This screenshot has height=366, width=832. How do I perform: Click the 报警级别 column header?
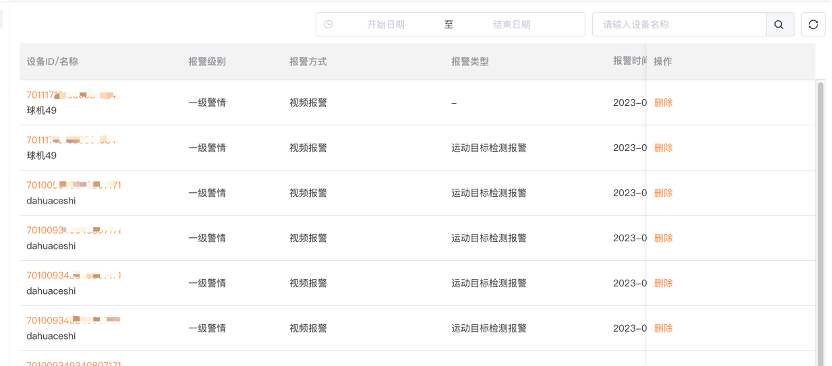tap(207, 62)
